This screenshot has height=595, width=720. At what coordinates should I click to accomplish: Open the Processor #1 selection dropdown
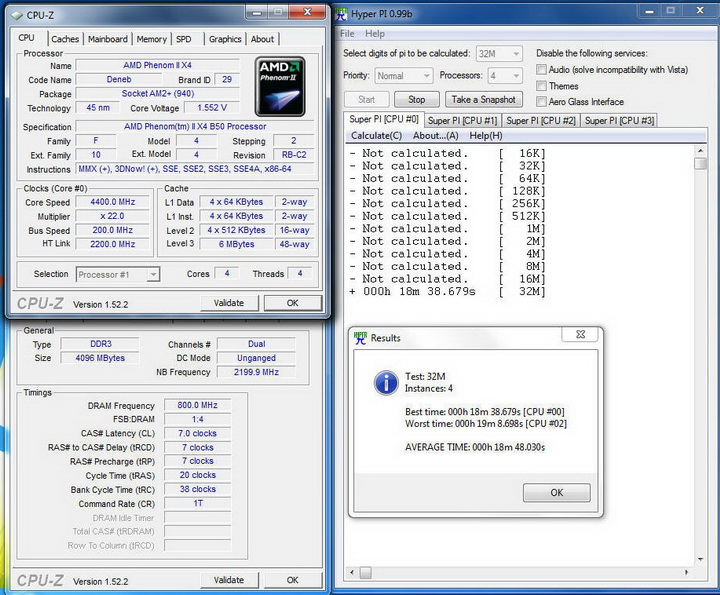click(118, 275)
